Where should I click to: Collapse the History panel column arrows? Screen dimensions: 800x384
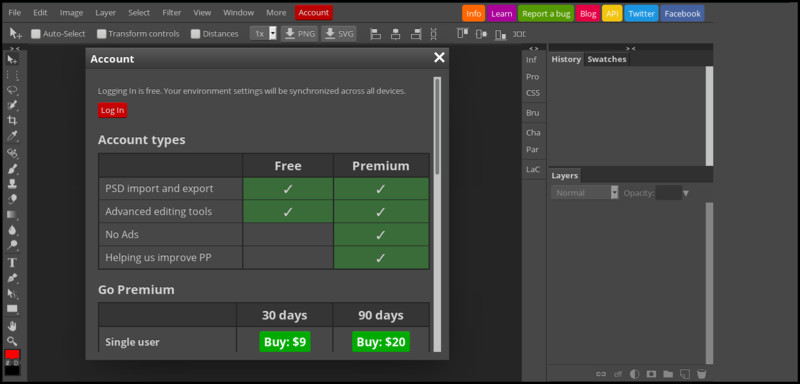pos(631,48)
